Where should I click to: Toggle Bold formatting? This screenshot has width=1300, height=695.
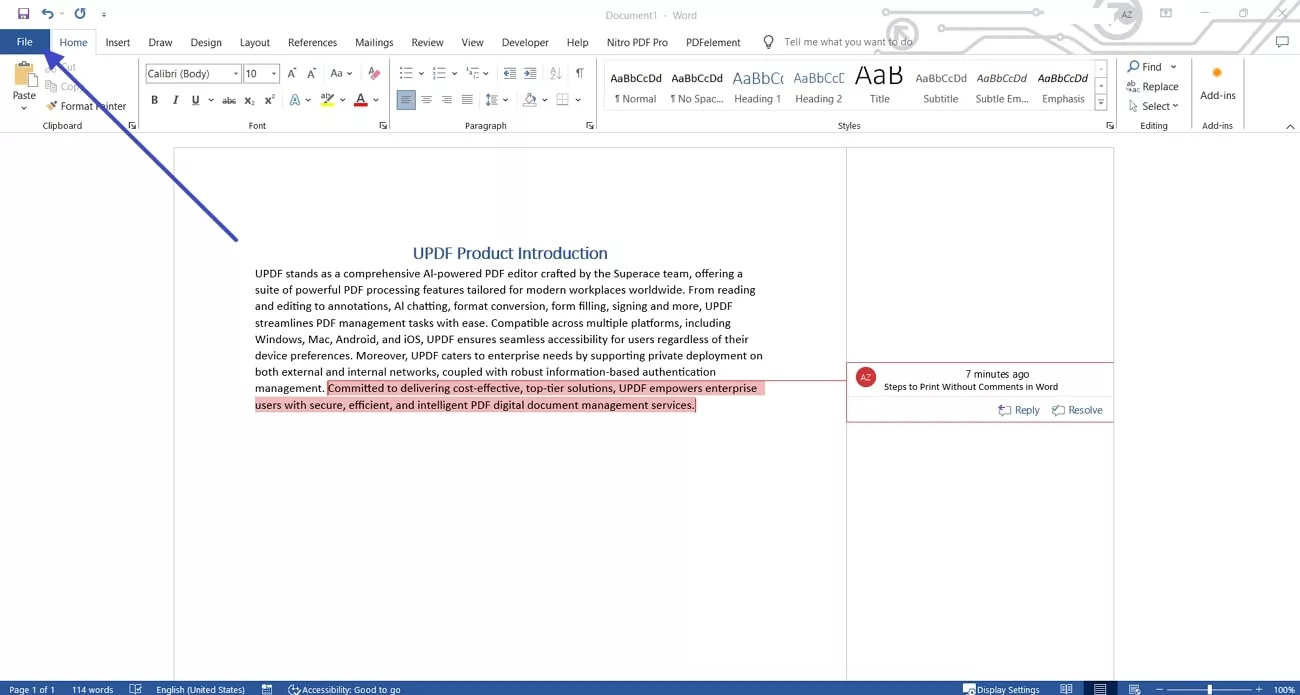tap(154, 100)
